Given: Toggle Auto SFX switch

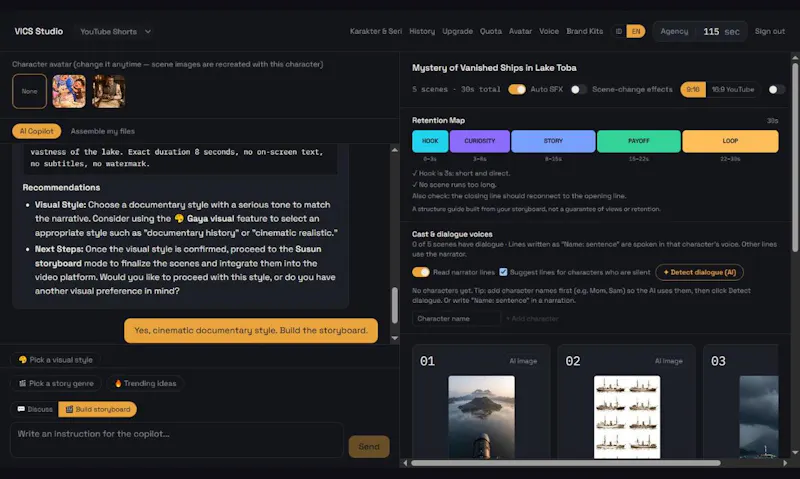Looking at the screenshot, I should 517,89.
